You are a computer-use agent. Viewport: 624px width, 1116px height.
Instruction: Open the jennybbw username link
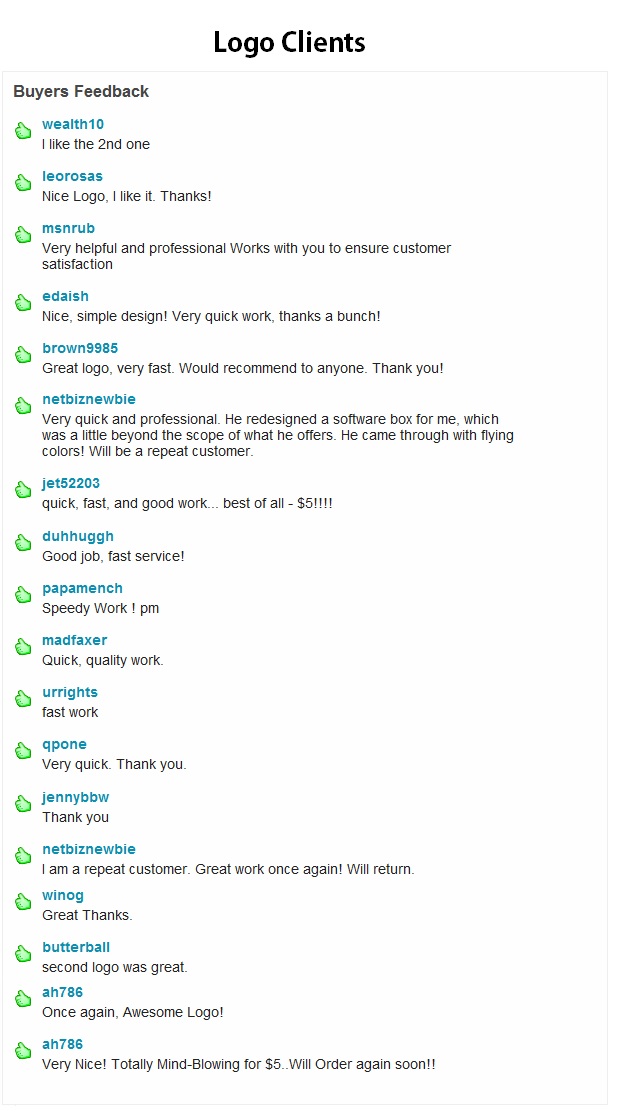click(75, 797)
